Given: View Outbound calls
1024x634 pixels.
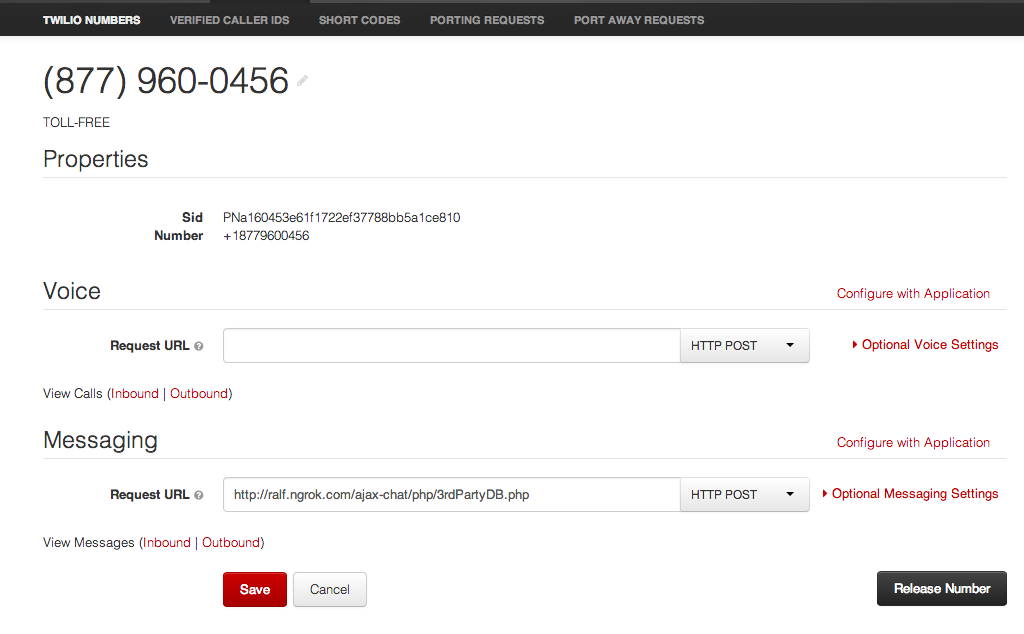Looking at the screenshot, I should pos(199,394).
